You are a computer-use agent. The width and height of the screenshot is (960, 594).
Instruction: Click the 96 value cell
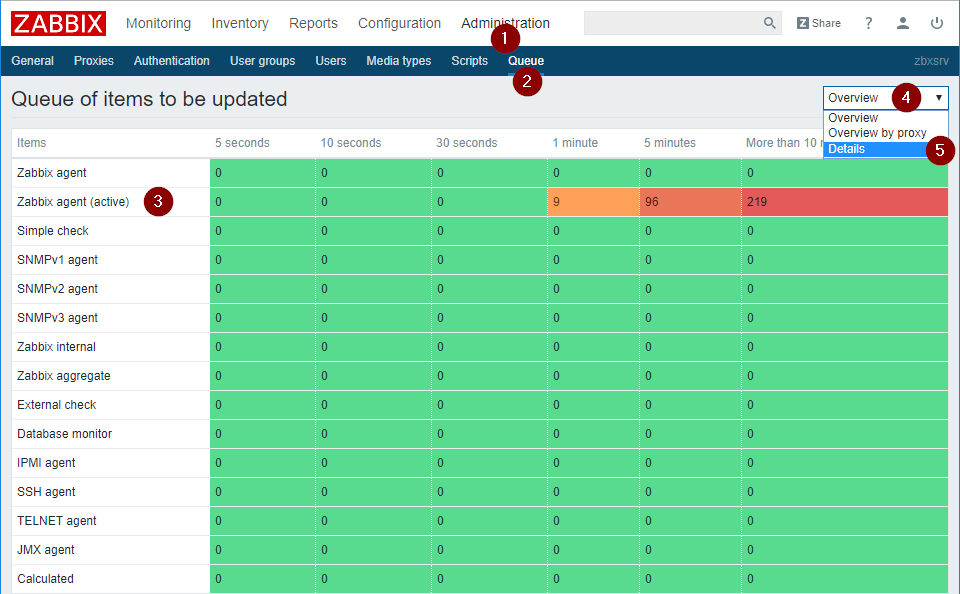(651, 202)
